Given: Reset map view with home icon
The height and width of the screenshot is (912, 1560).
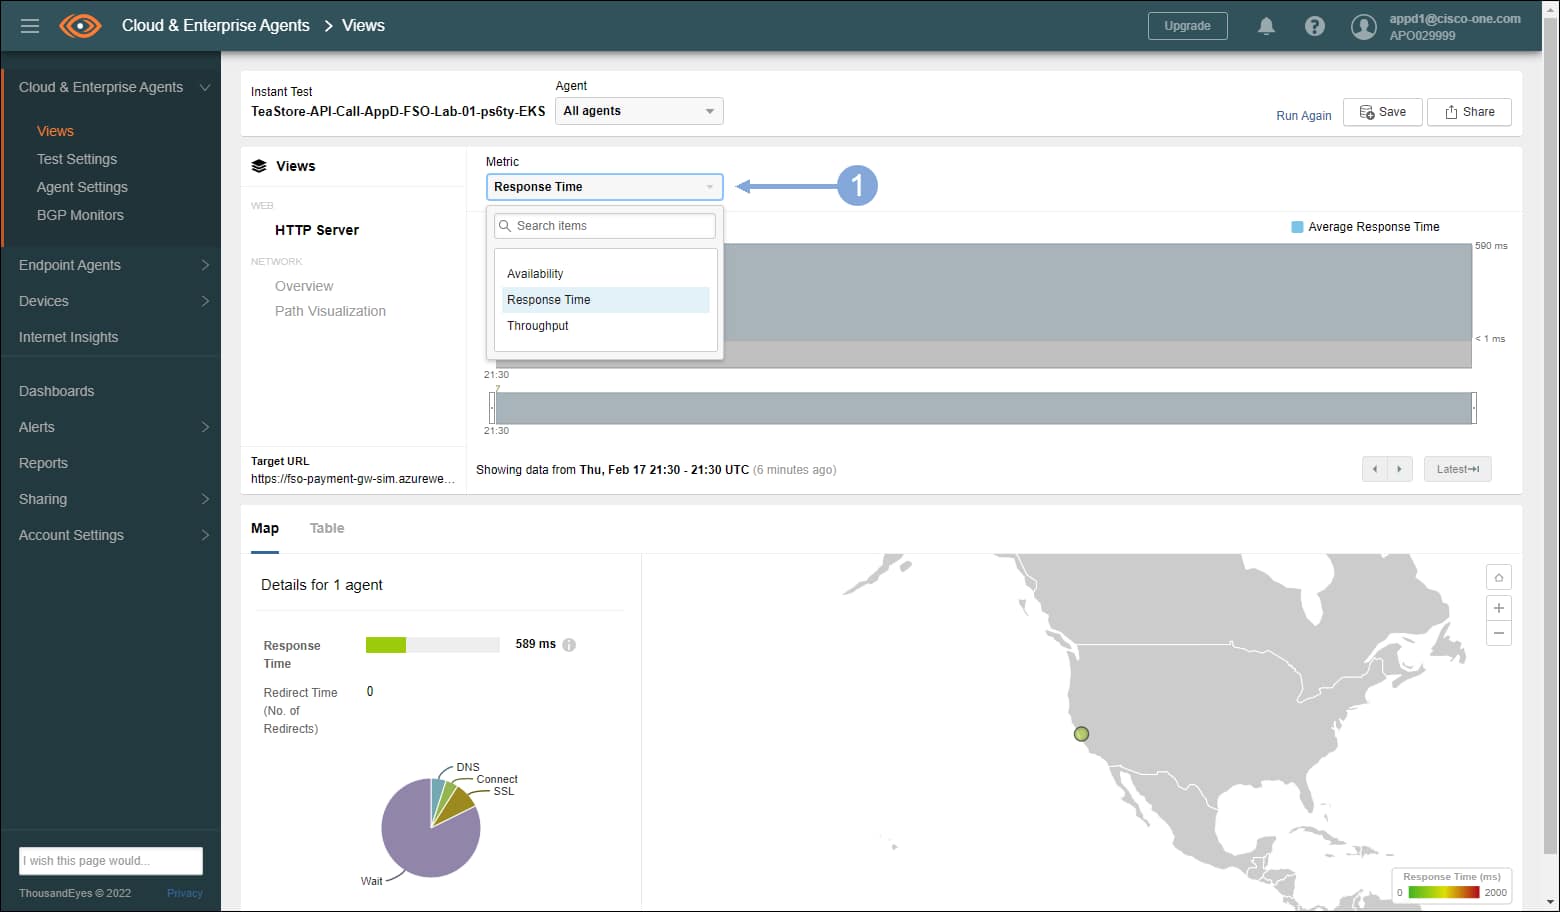Looking at the screenshot, I should click(x=1498, y=578).
